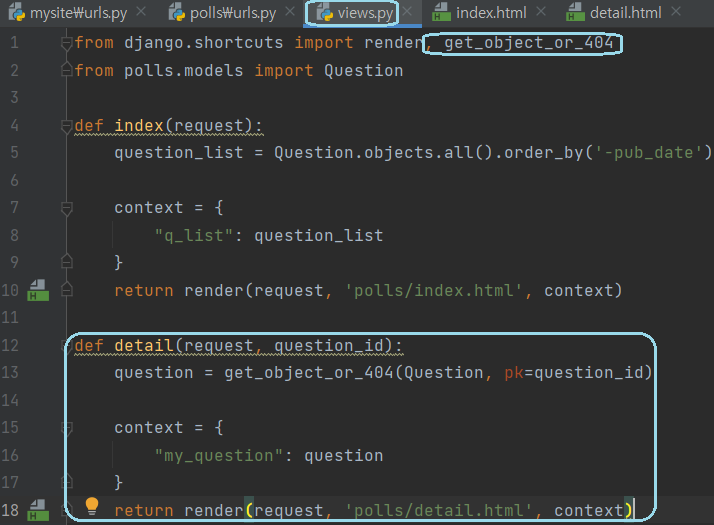Click the Python file icon on polls\urls.py tab

pyautogui.click(x=177, y=12)
